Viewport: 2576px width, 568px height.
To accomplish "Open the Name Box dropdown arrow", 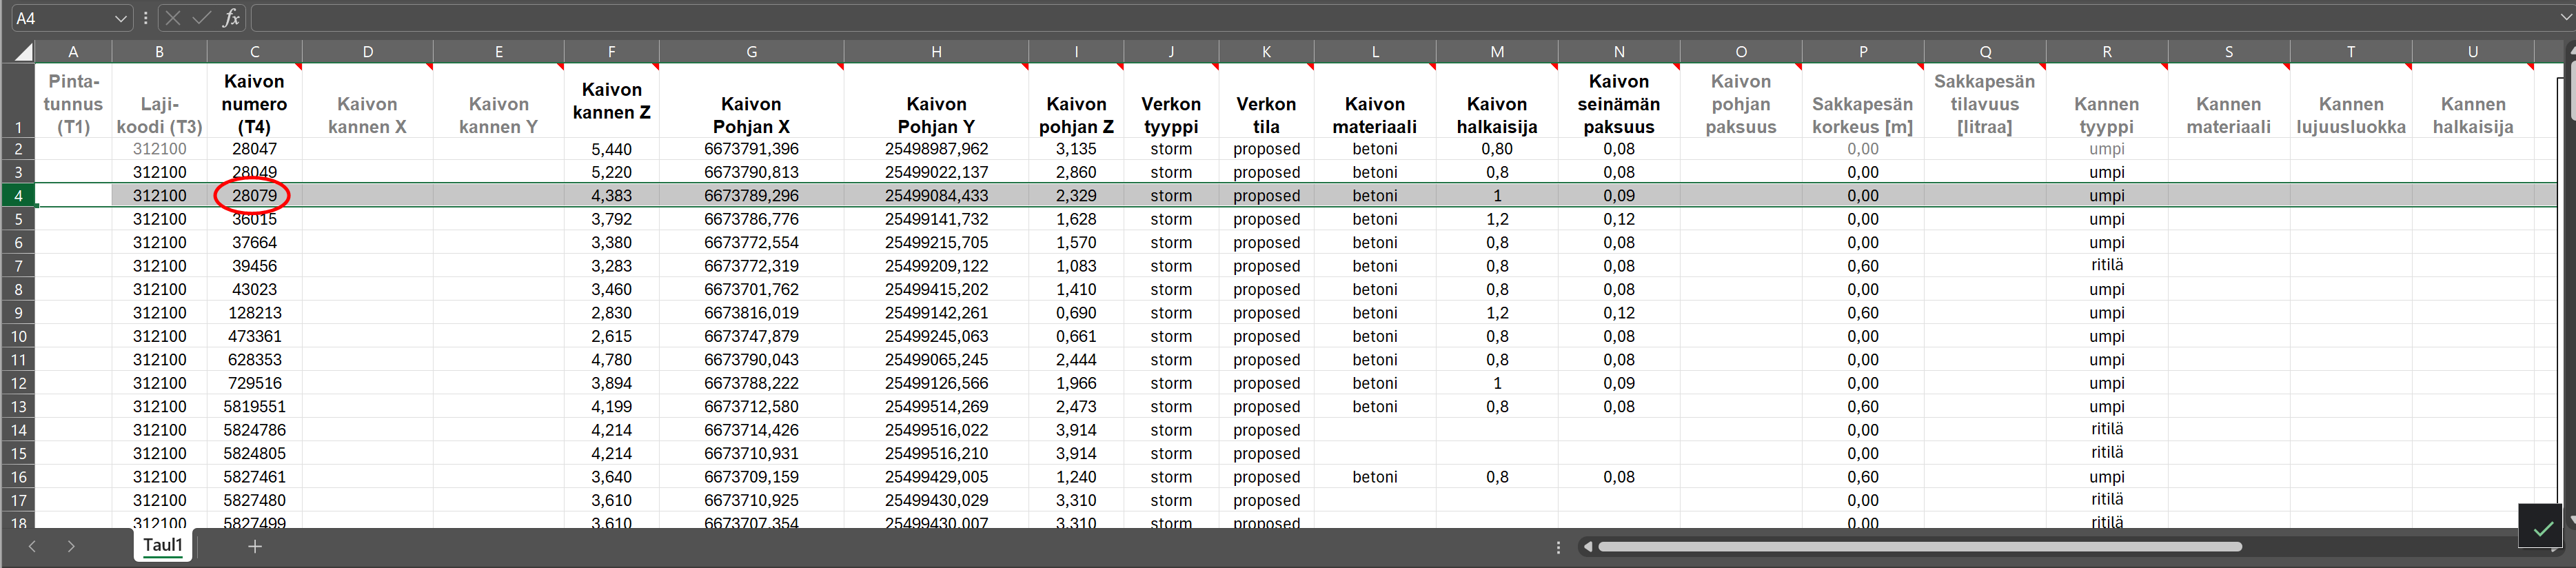I will 120,18.
